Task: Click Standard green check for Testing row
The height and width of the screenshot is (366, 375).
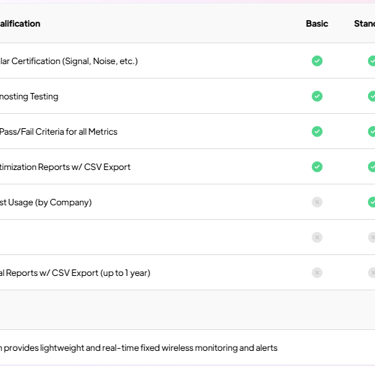Action: 371,96
